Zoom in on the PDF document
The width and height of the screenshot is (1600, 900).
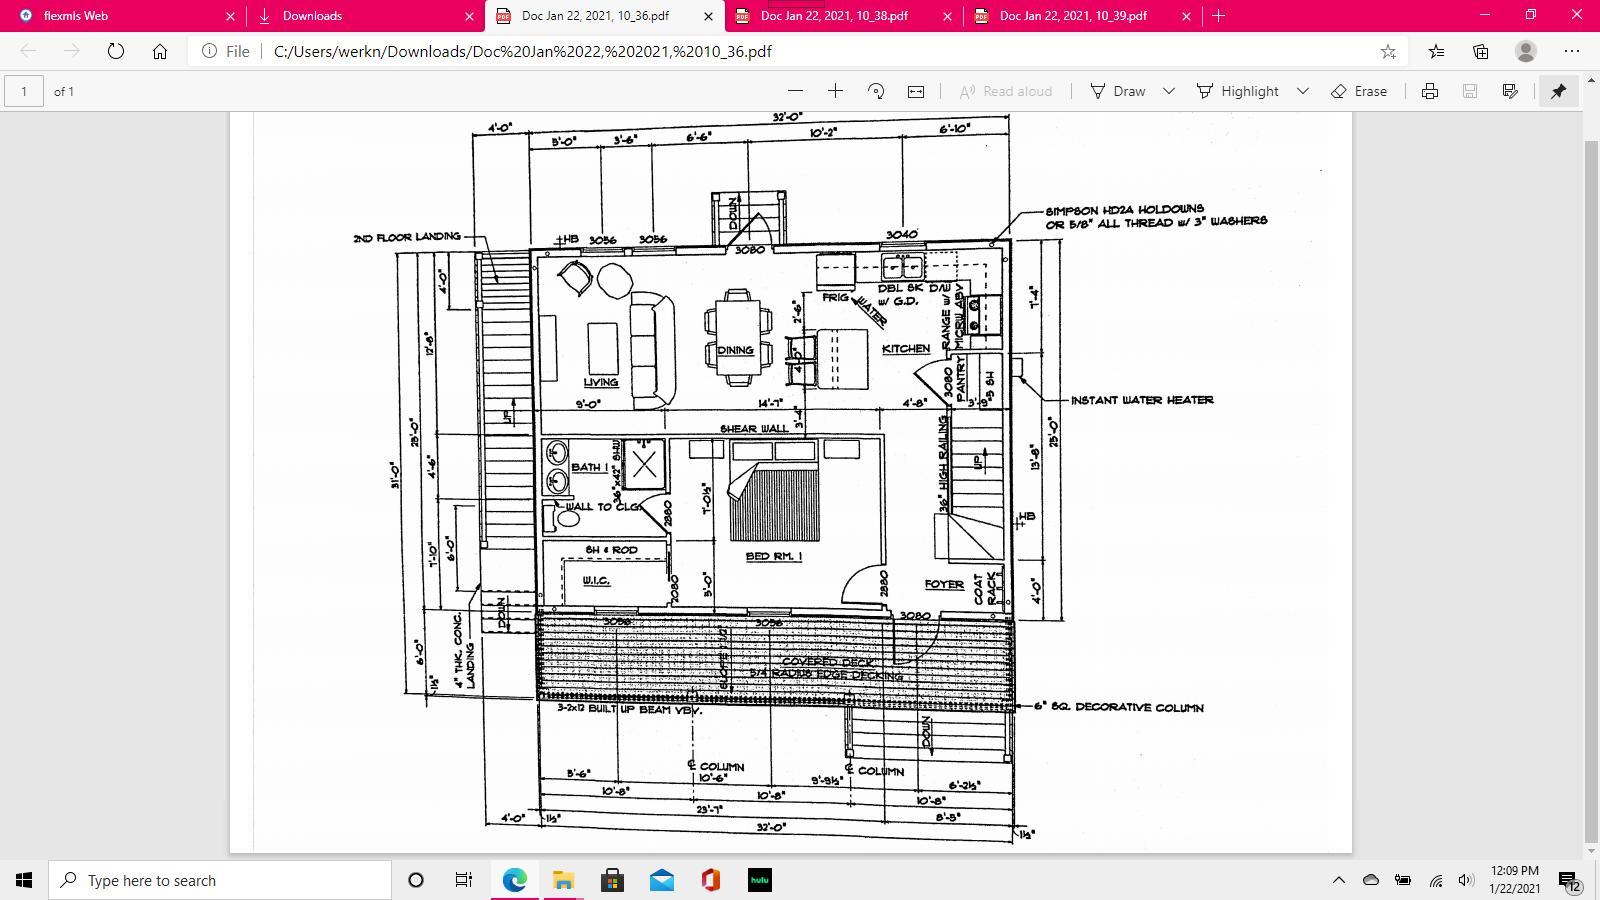coord(835,91)
